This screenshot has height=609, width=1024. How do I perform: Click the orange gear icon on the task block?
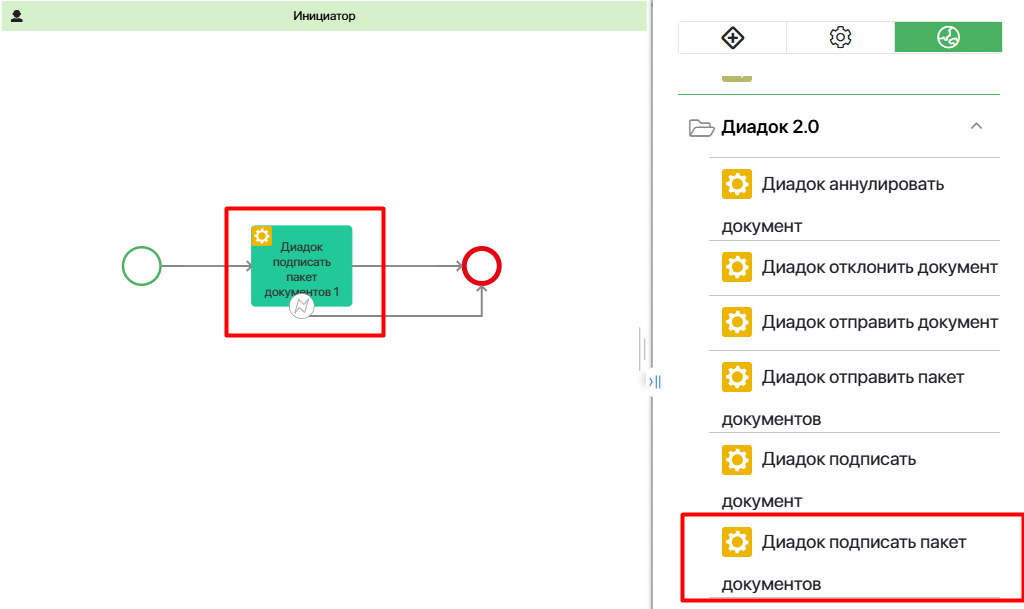(x=262, y=236)
